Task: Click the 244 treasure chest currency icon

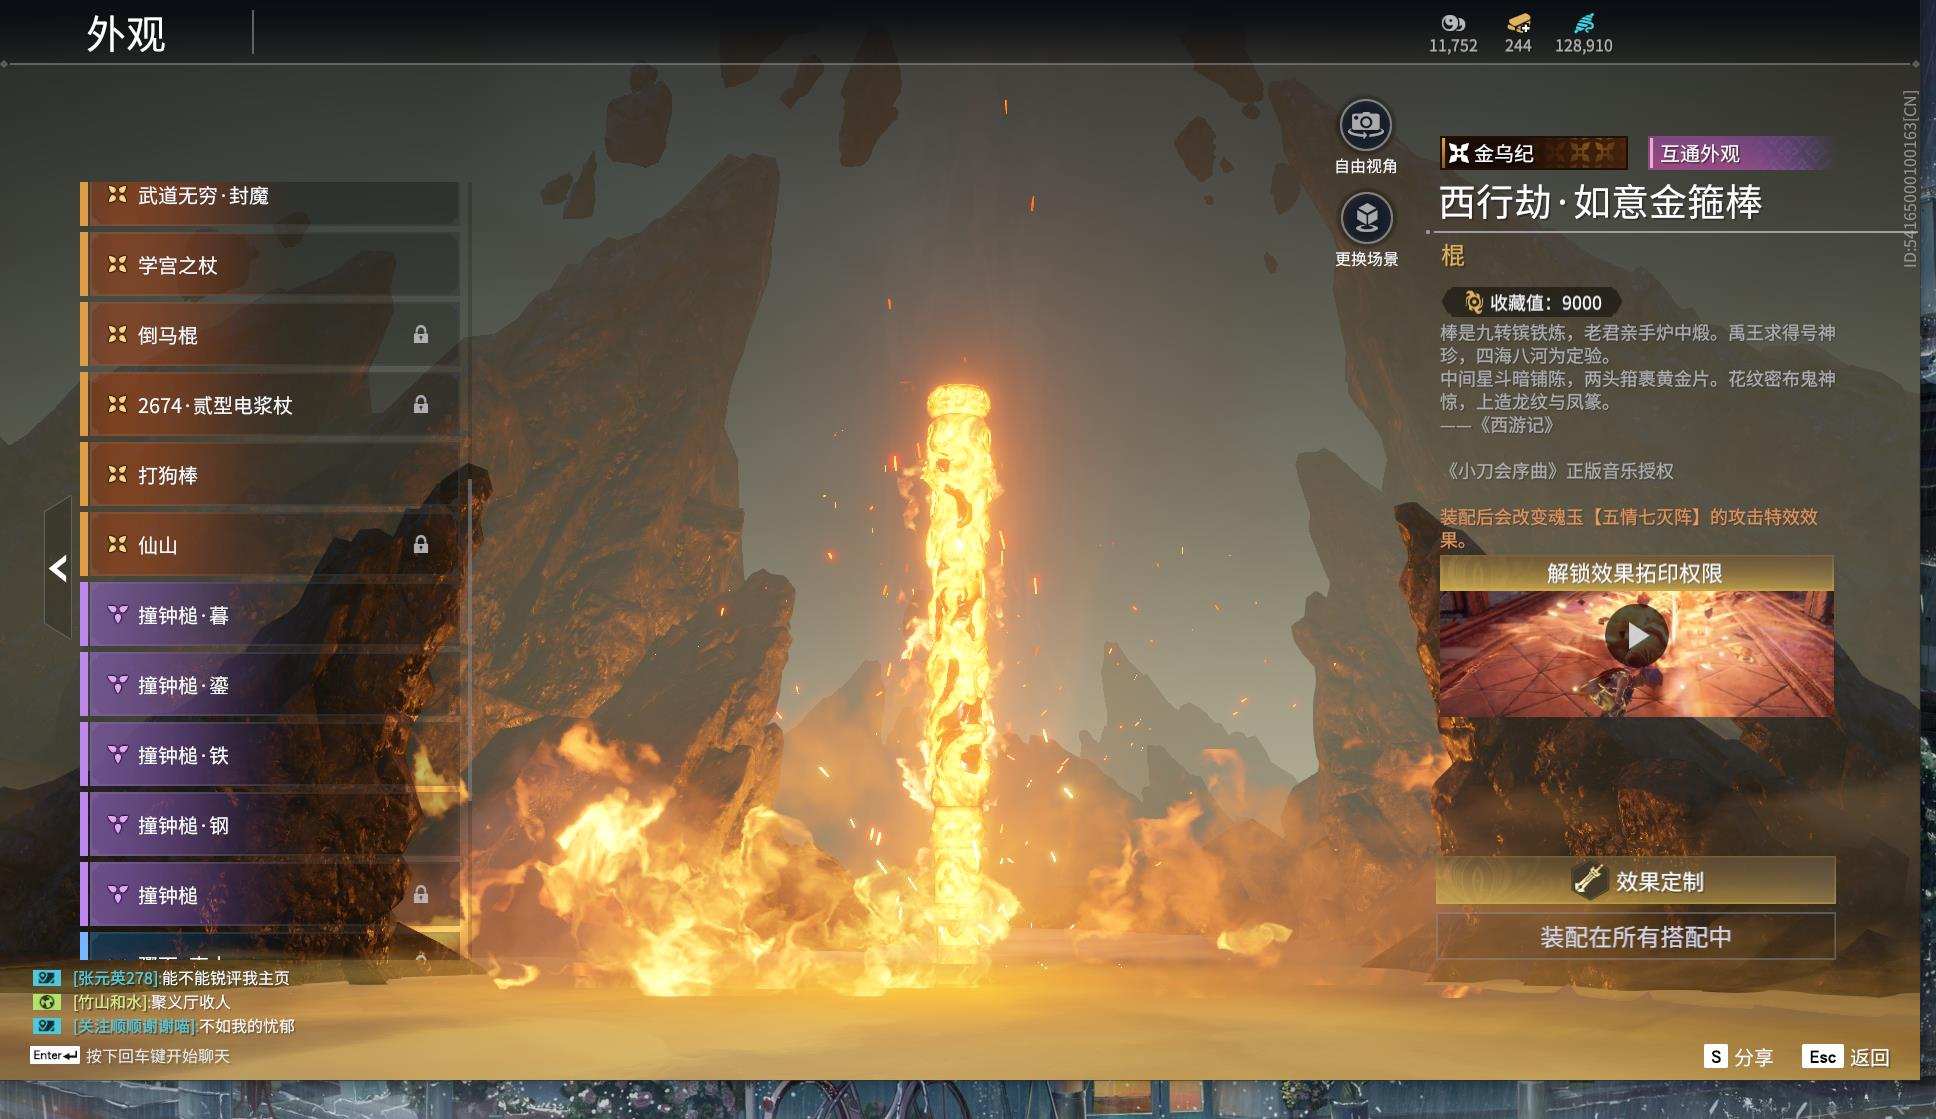Action: point(1518,23)
